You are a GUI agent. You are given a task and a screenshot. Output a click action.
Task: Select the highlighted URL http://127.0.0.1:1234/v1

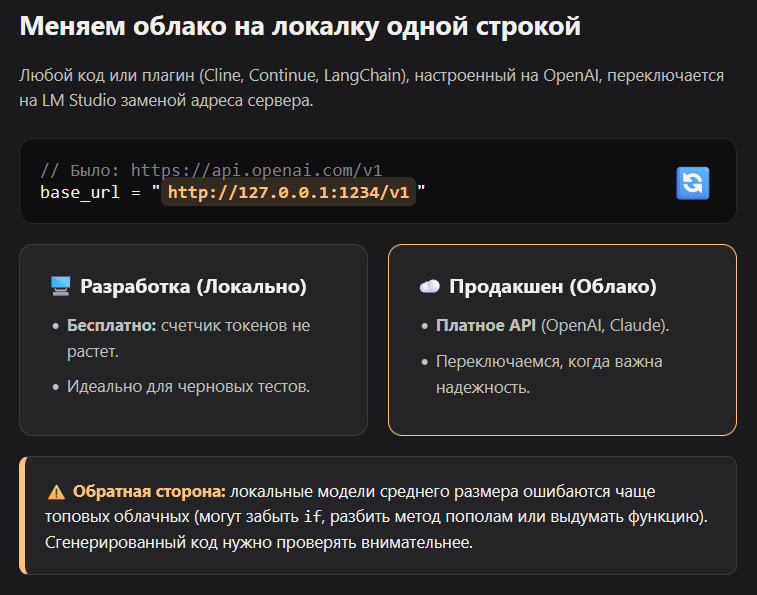click(288, 192)
